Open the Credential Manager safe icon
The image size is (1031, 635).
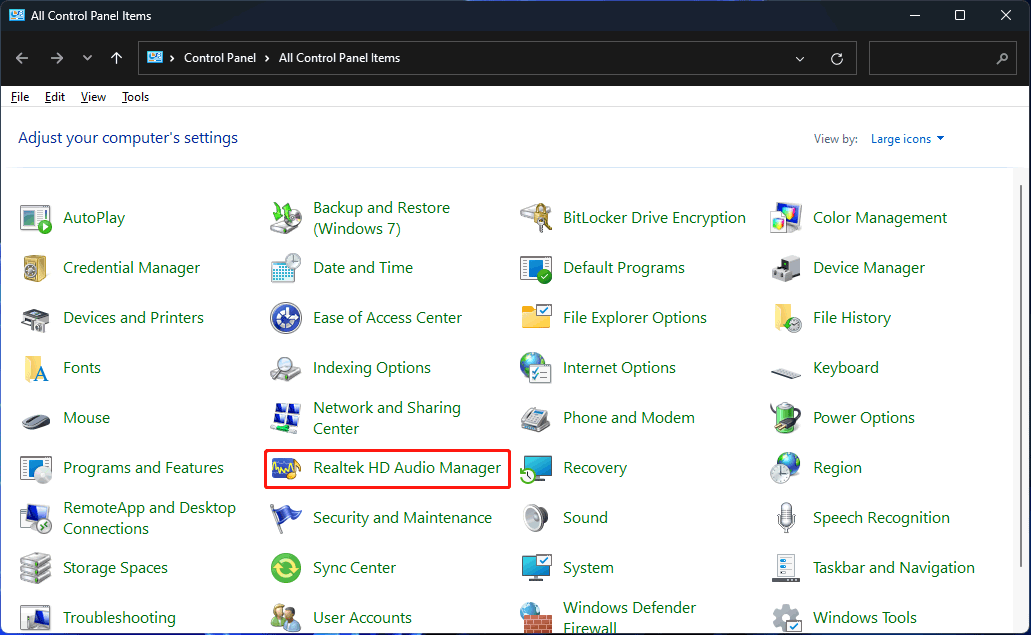pos(36,268)
